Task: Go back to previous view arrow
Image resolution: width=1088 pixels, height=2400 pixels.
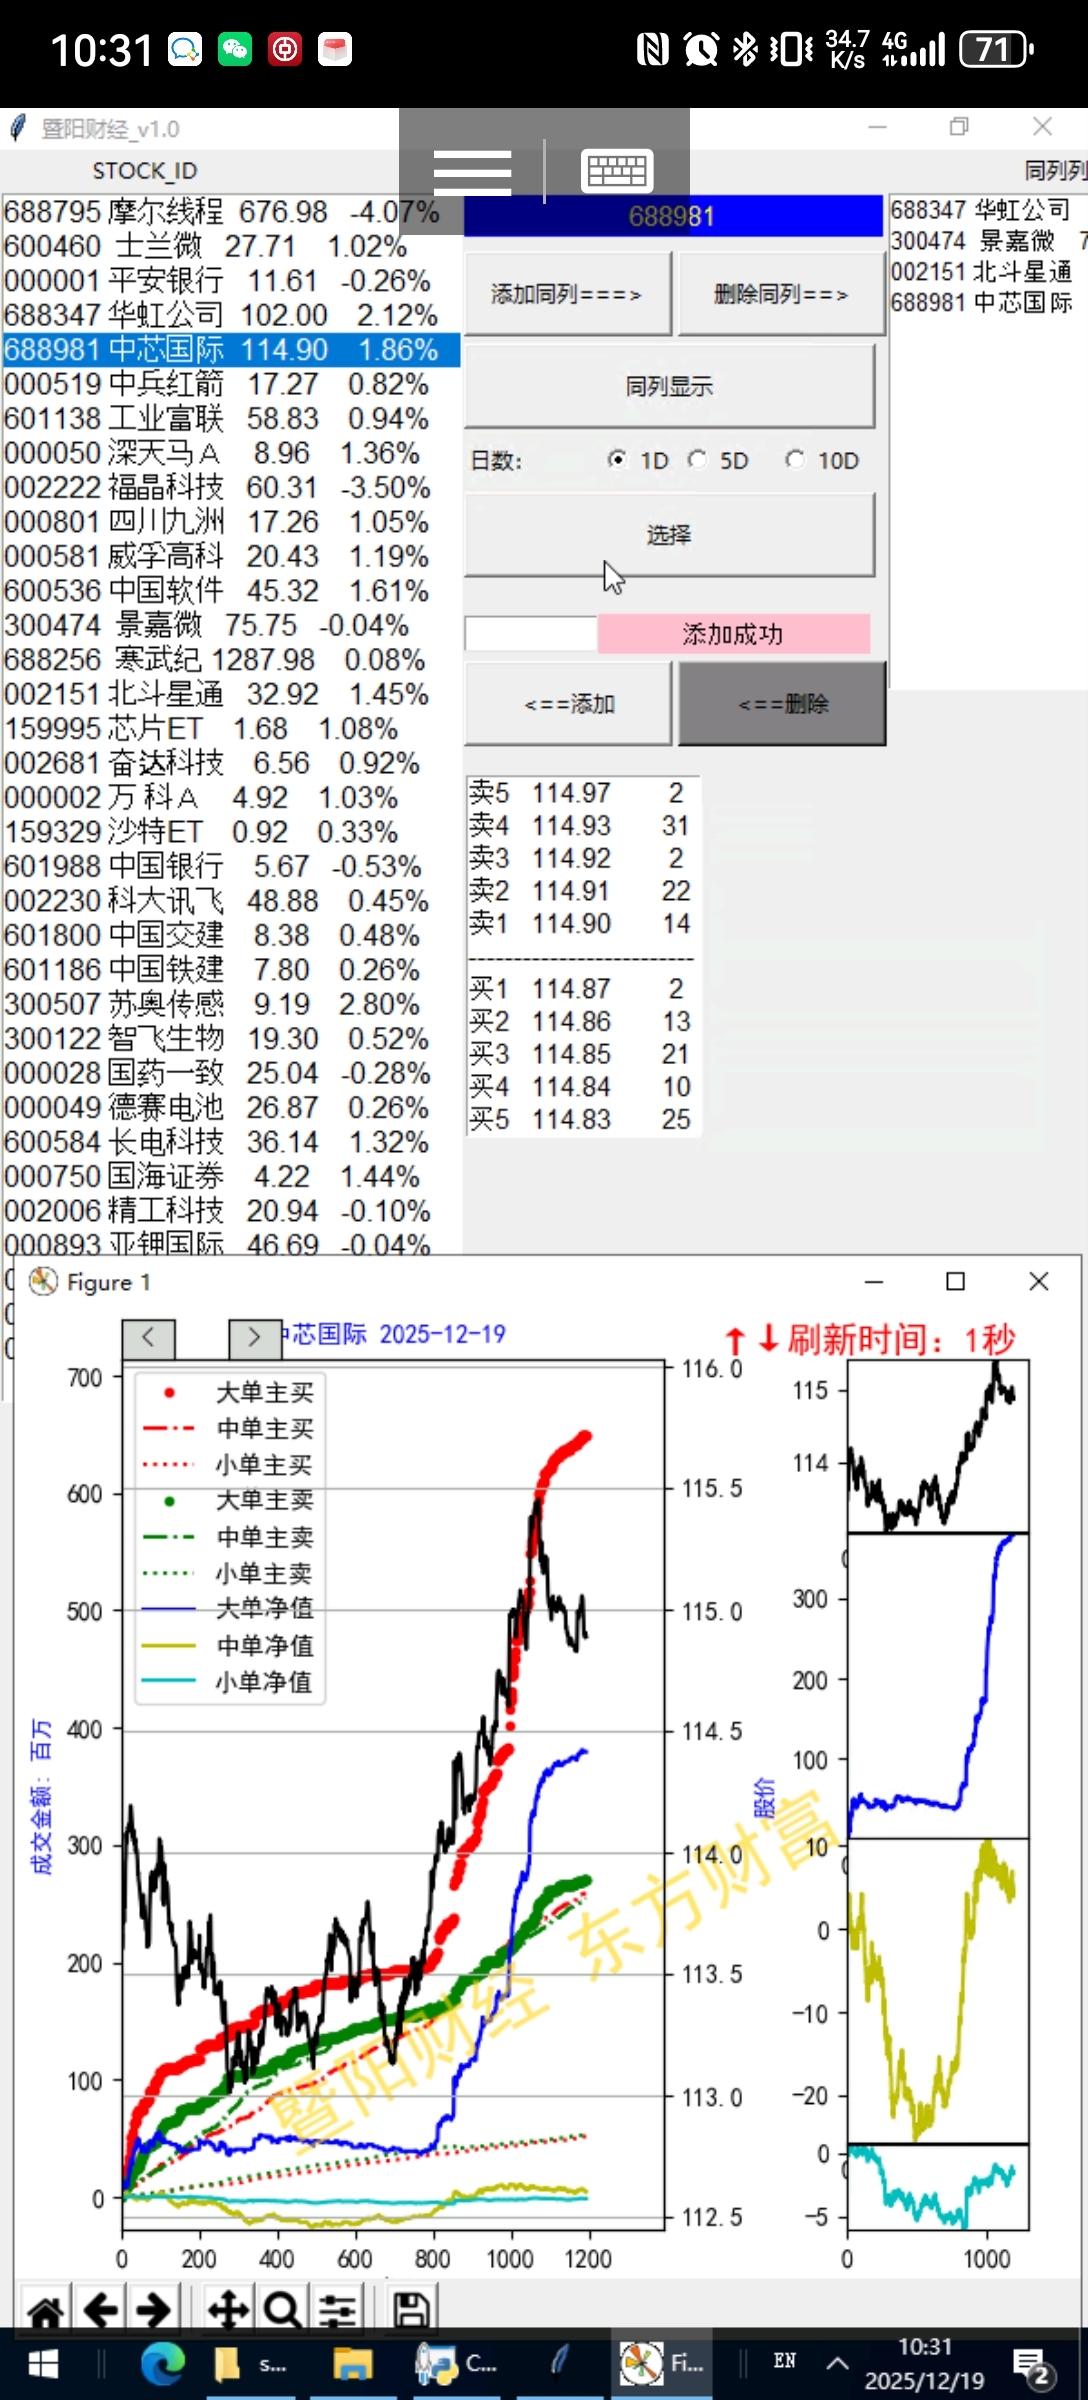Action: click(x=101, y=2311)
